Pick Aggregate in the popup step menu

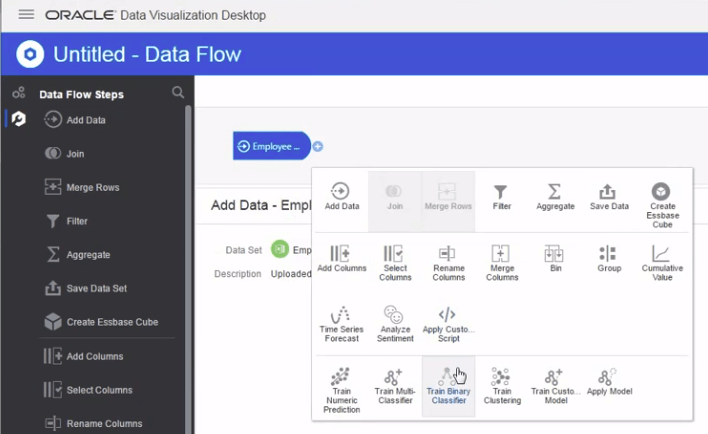[555, 197]
